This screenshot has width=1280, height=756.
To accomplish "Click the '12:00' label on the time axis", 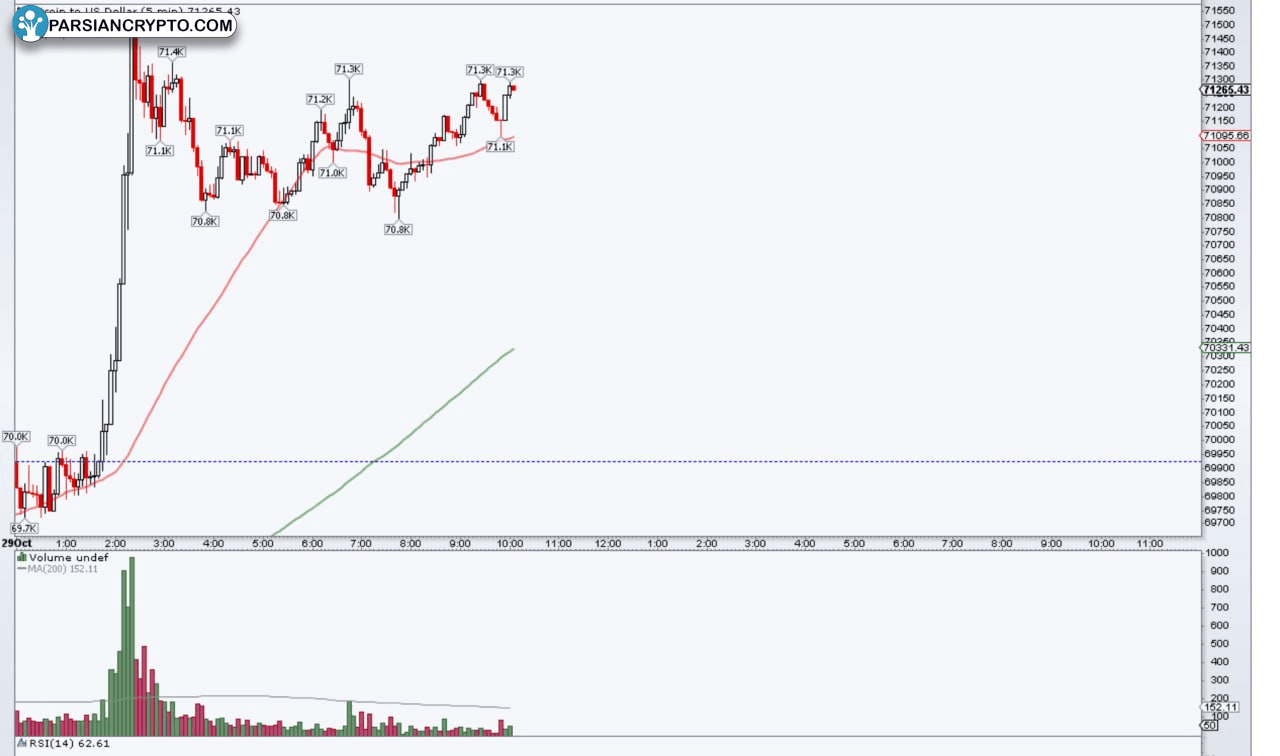I will pos(608,543).
